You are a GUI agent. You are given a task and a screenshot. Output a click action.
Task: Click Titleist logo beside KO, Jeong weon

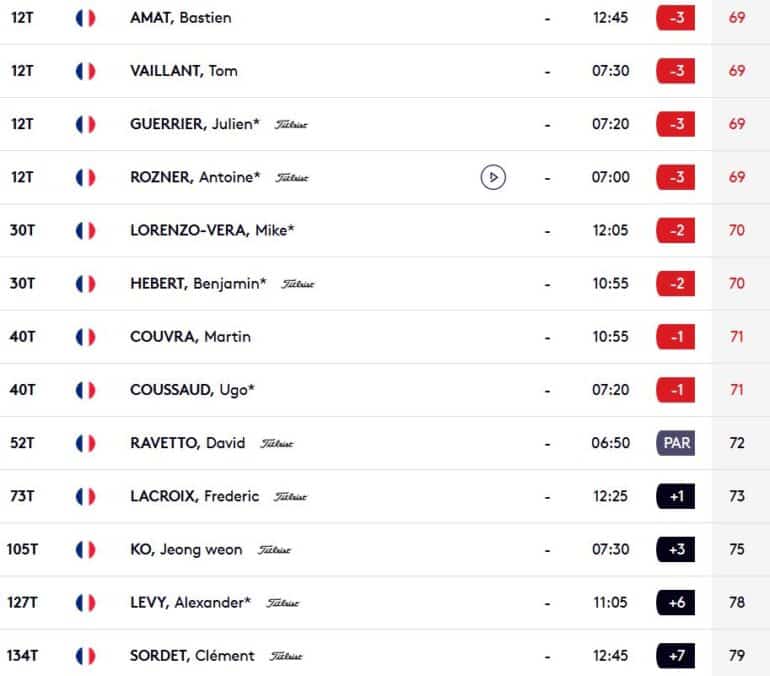pos(275,550)
